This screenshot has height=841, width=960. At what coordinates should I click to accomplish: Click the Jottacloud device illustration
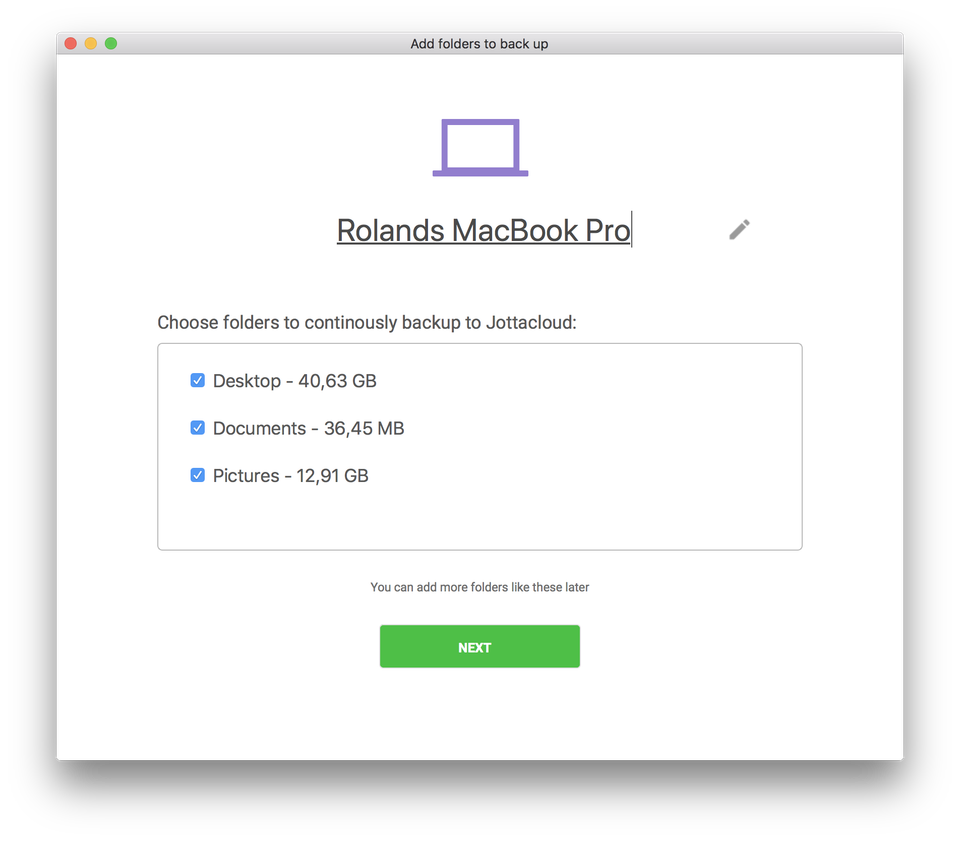[479, 146]
